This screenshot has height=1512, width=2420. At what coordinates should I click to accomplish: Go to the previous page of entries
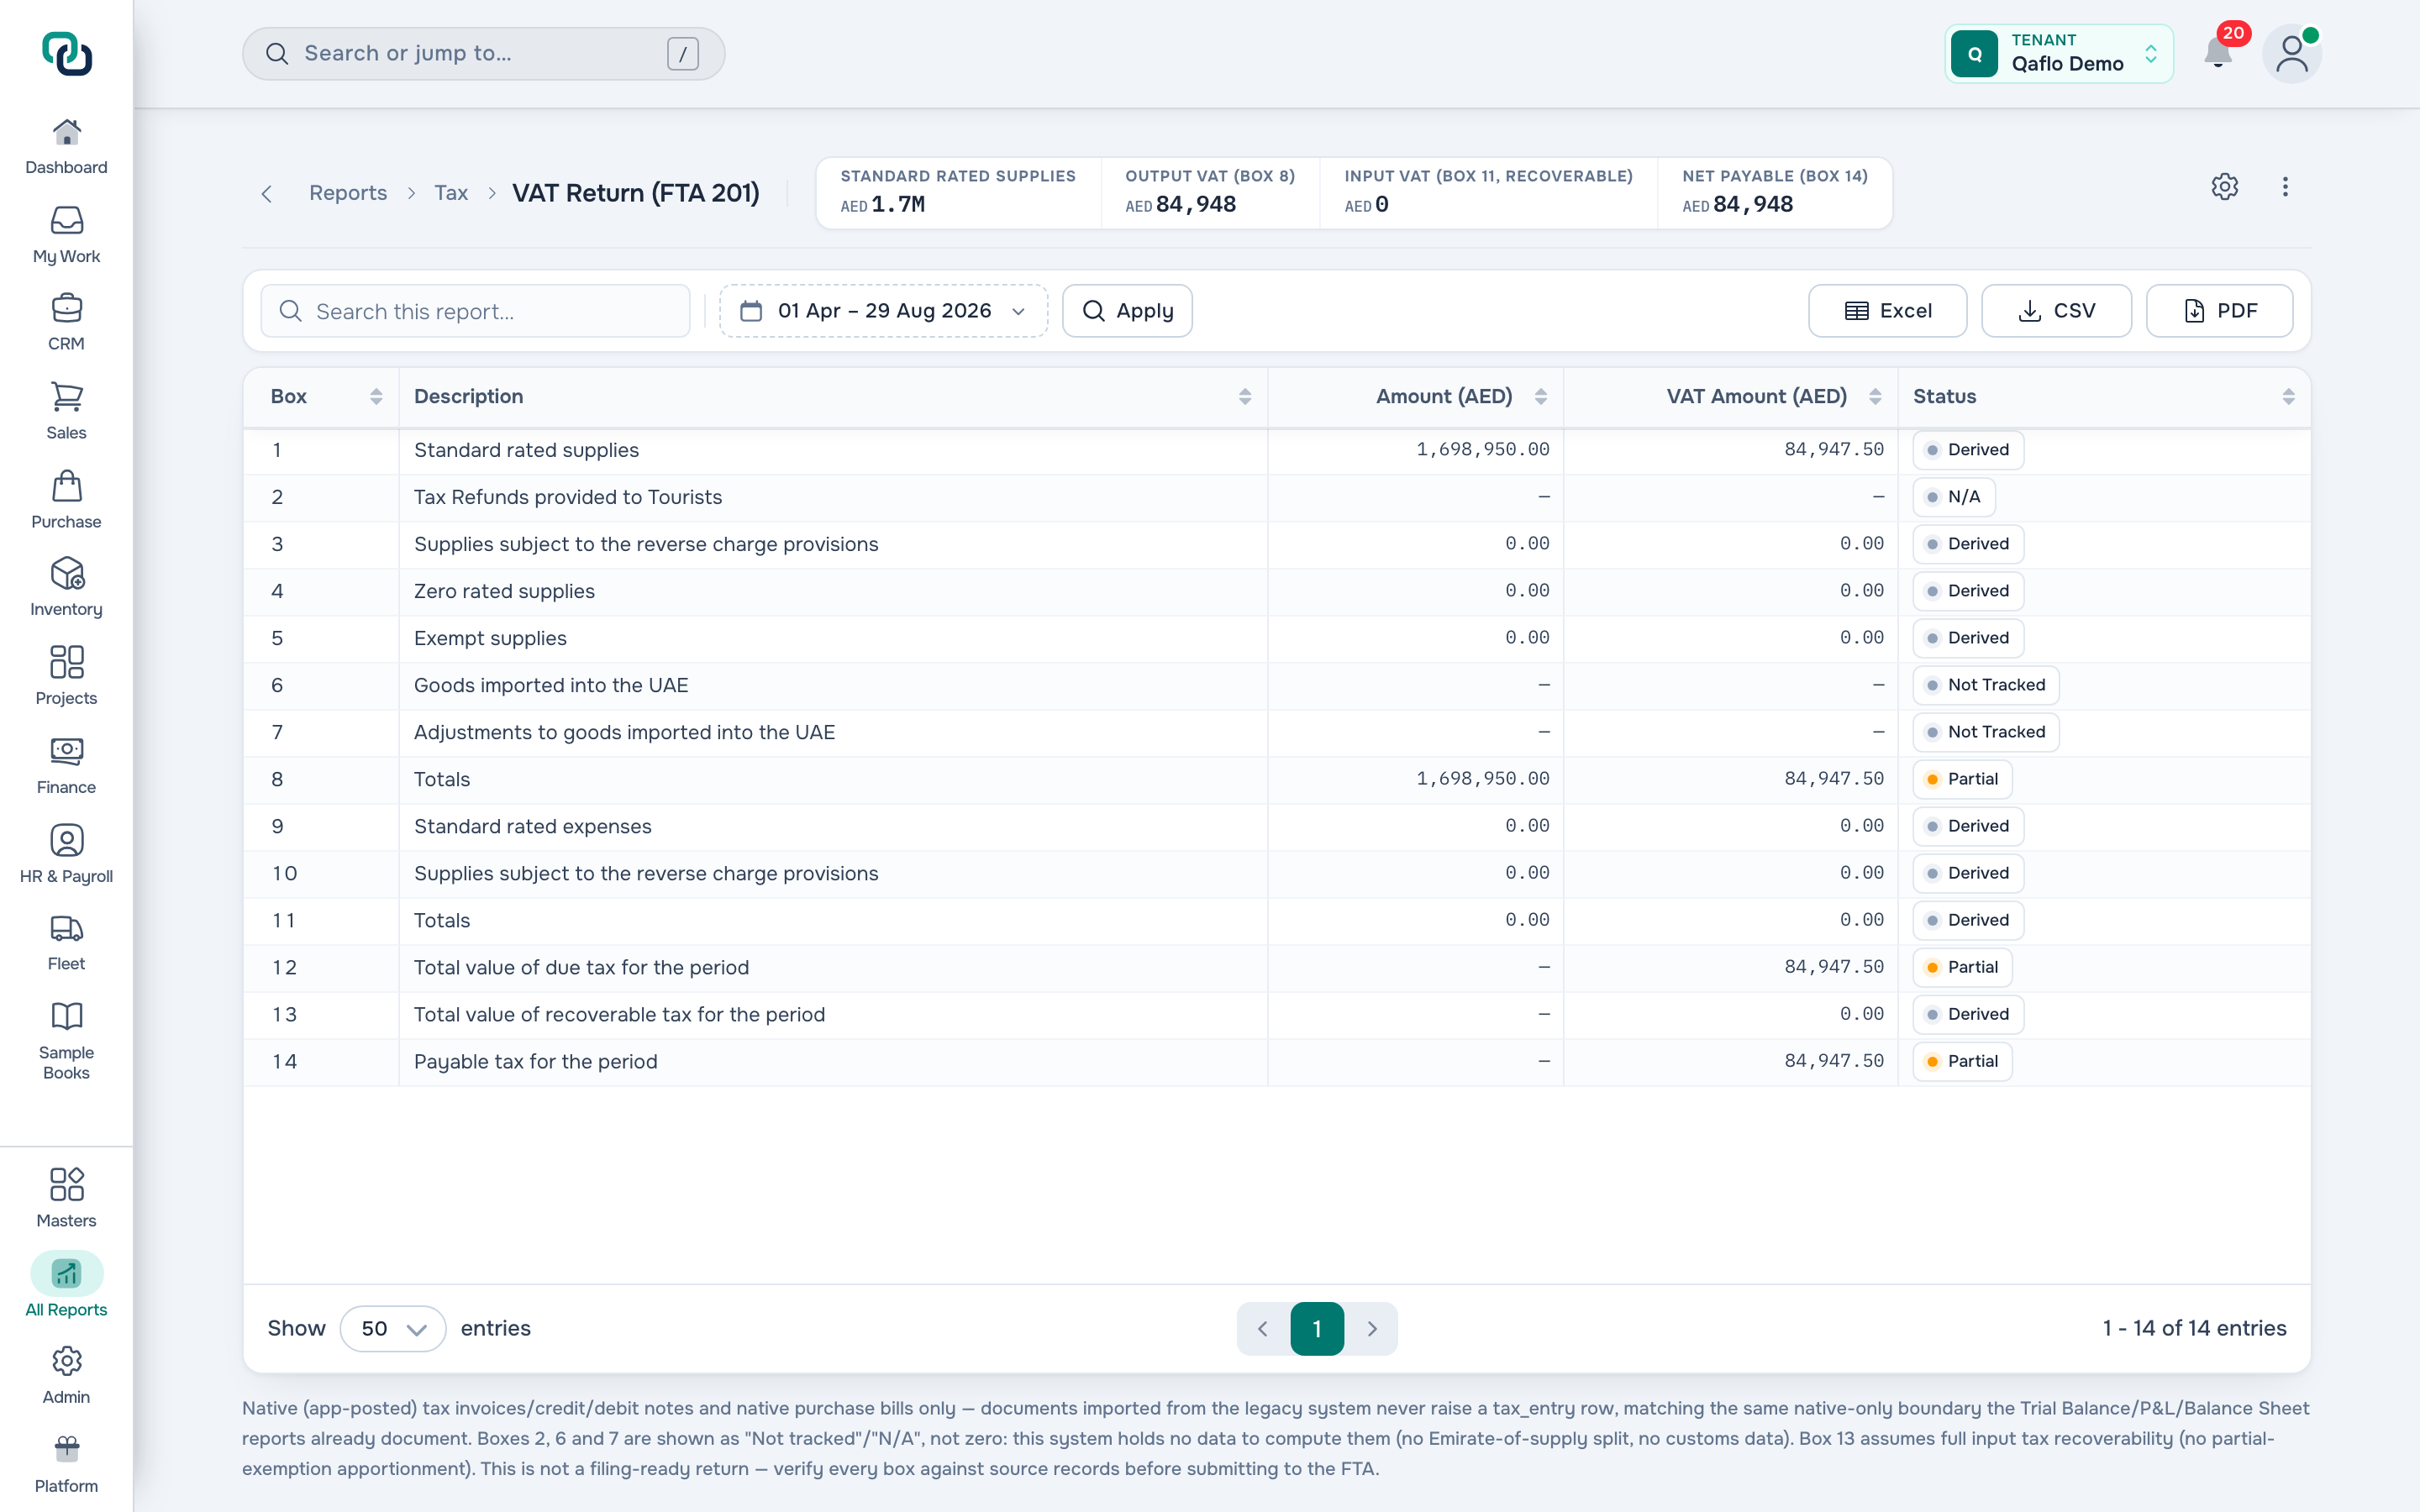(x=1263, y=1328)
